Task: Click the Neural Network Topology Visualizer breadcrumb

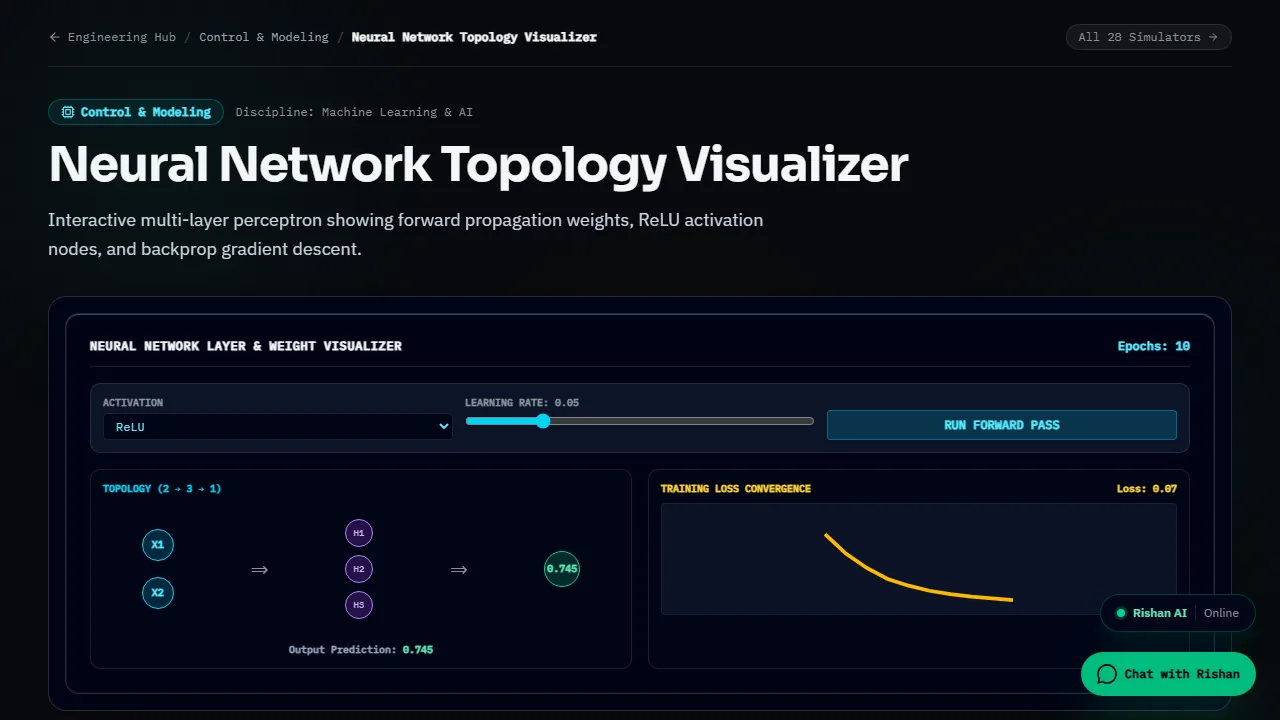Action: 474,37
